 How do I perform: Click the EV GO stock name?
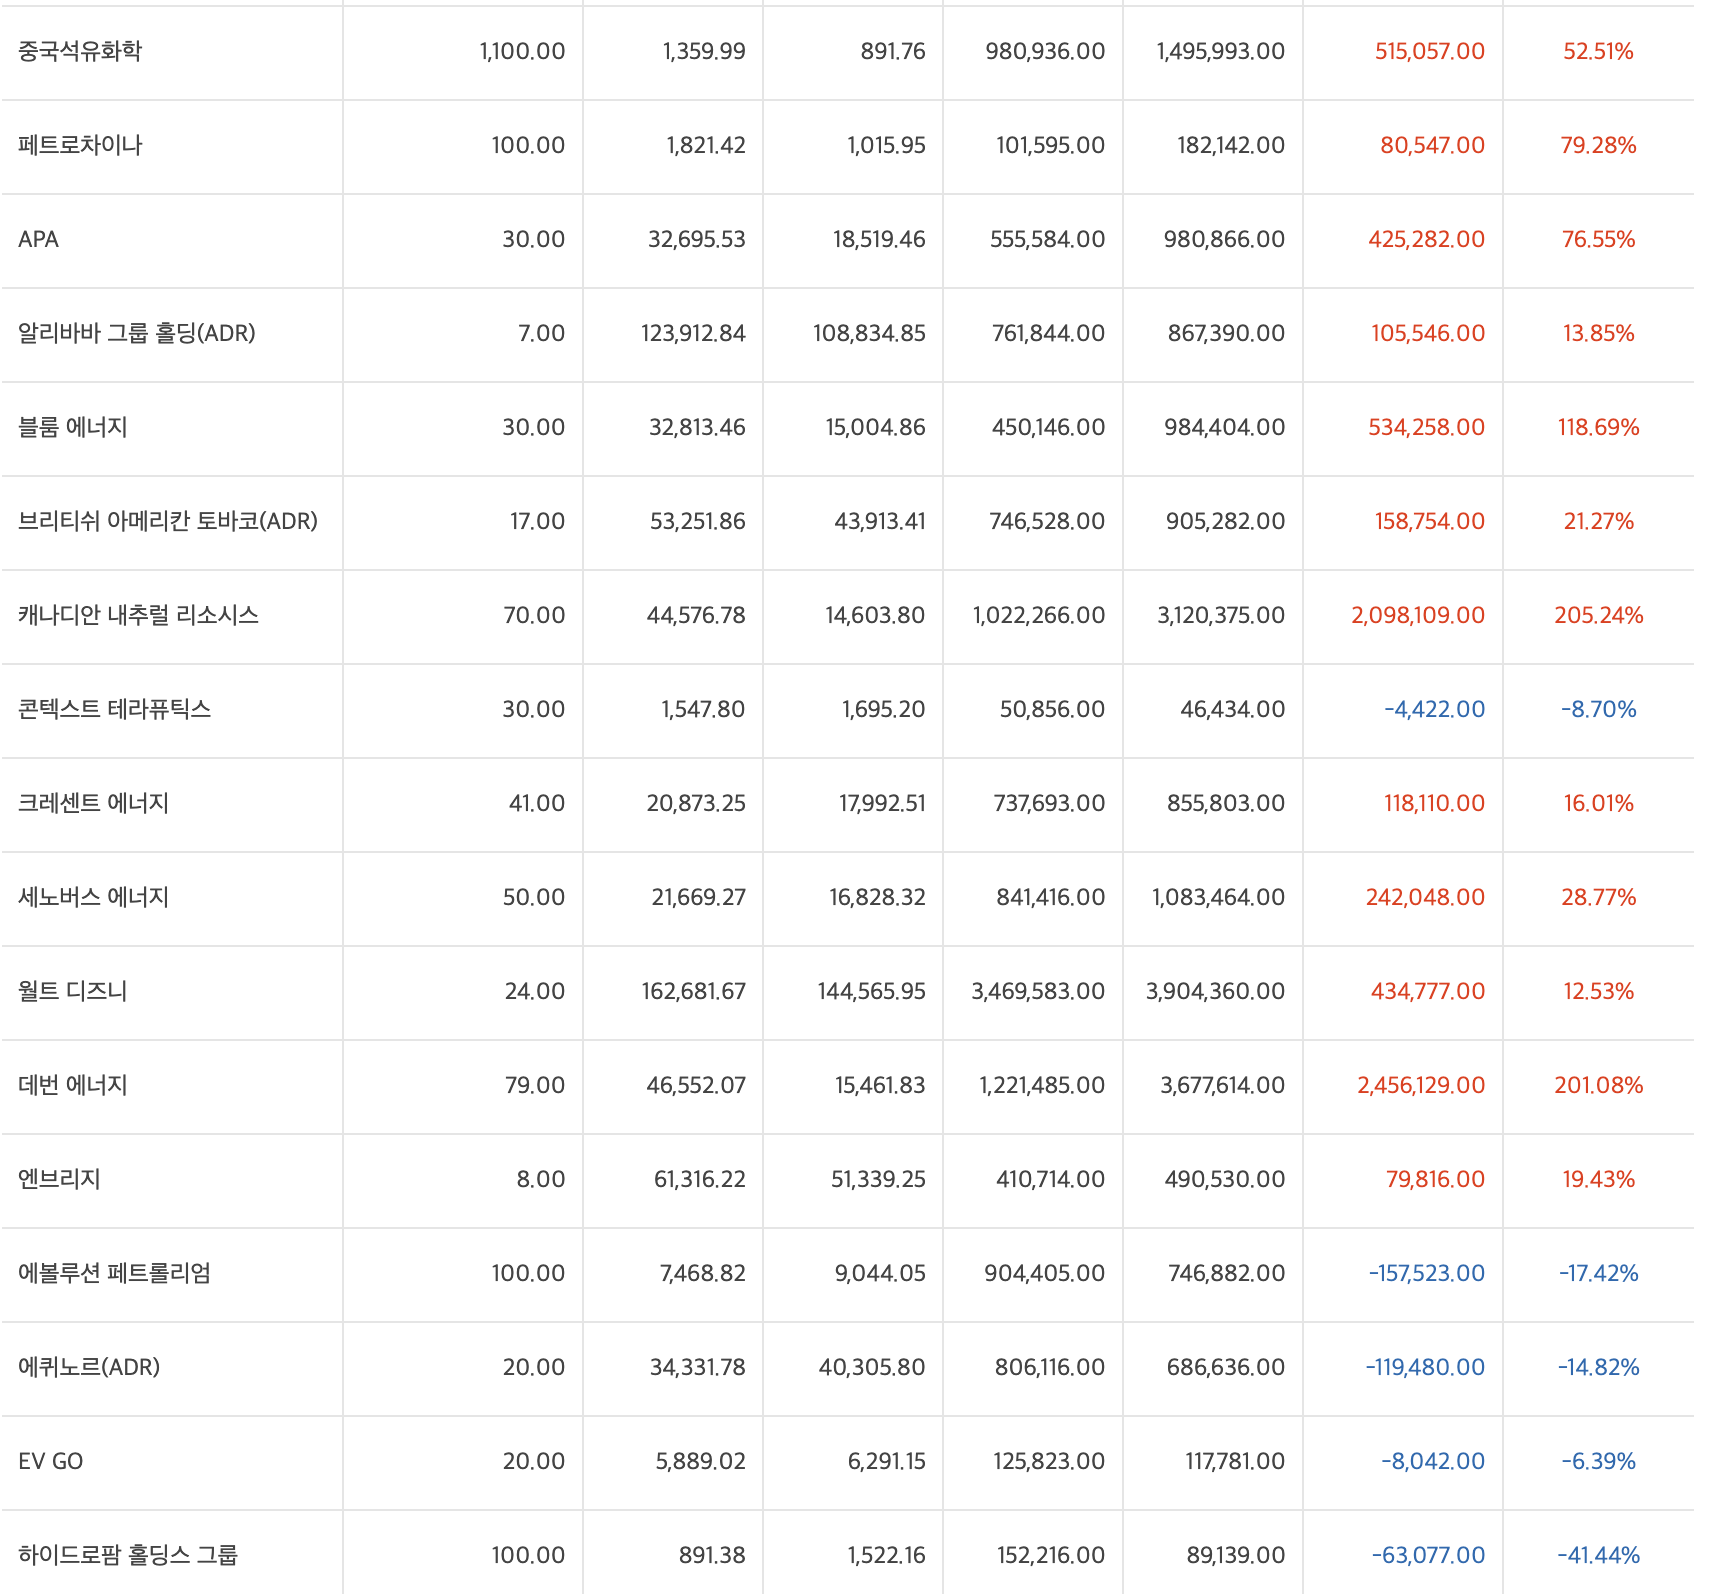pos(51,1461)
